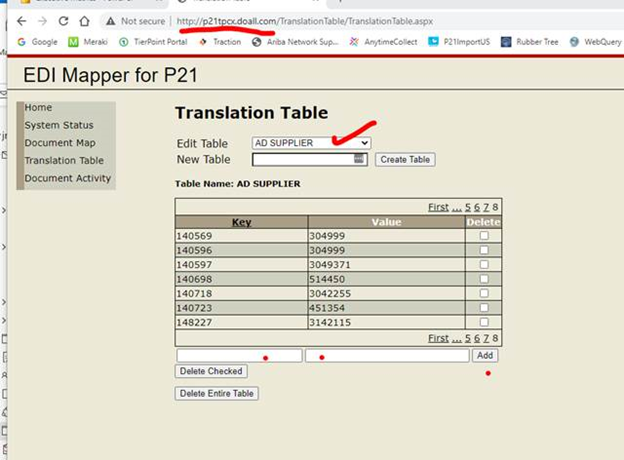This screenshot has height=460, width=624.
Task: Open the Rubber Tree bookmark
Action: [528, 42]
